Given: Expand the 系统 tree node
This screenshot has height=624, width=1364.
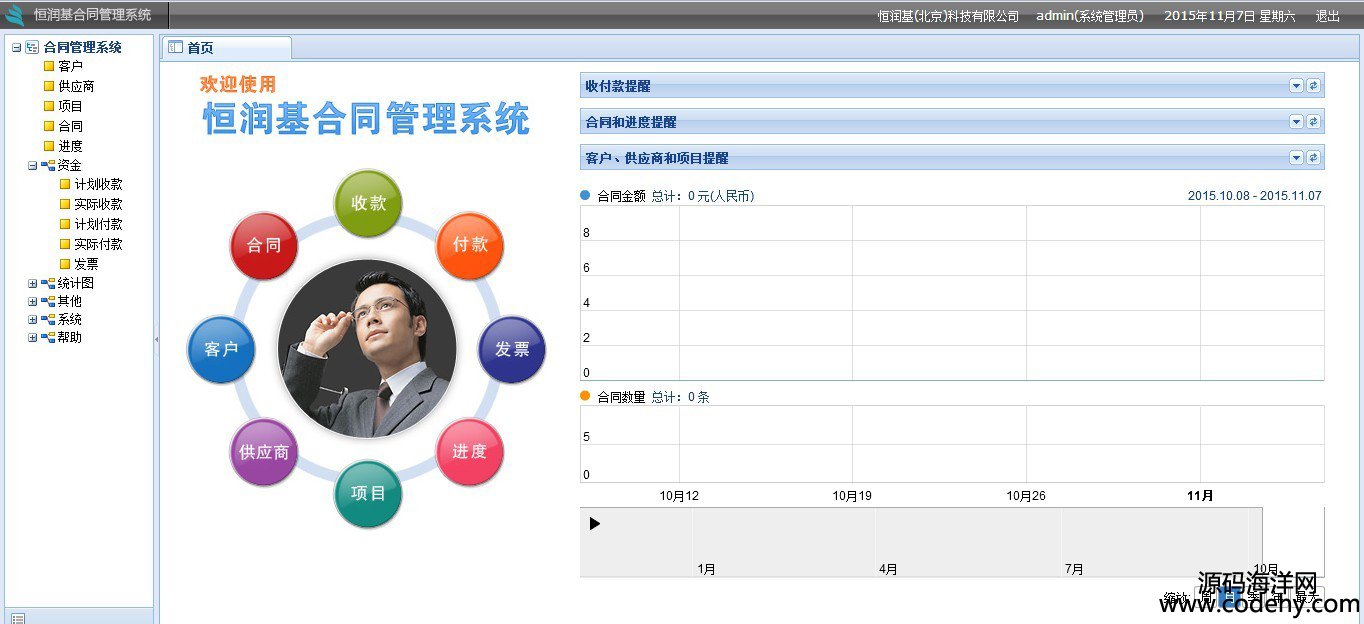Looking at the screenshot, I should click(x=33, y=320).
